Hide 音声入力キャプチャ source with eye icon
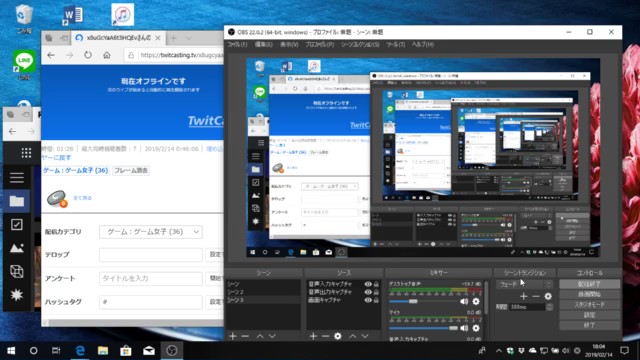This screenshot has width=640, height=360. (x=368, y=284)
